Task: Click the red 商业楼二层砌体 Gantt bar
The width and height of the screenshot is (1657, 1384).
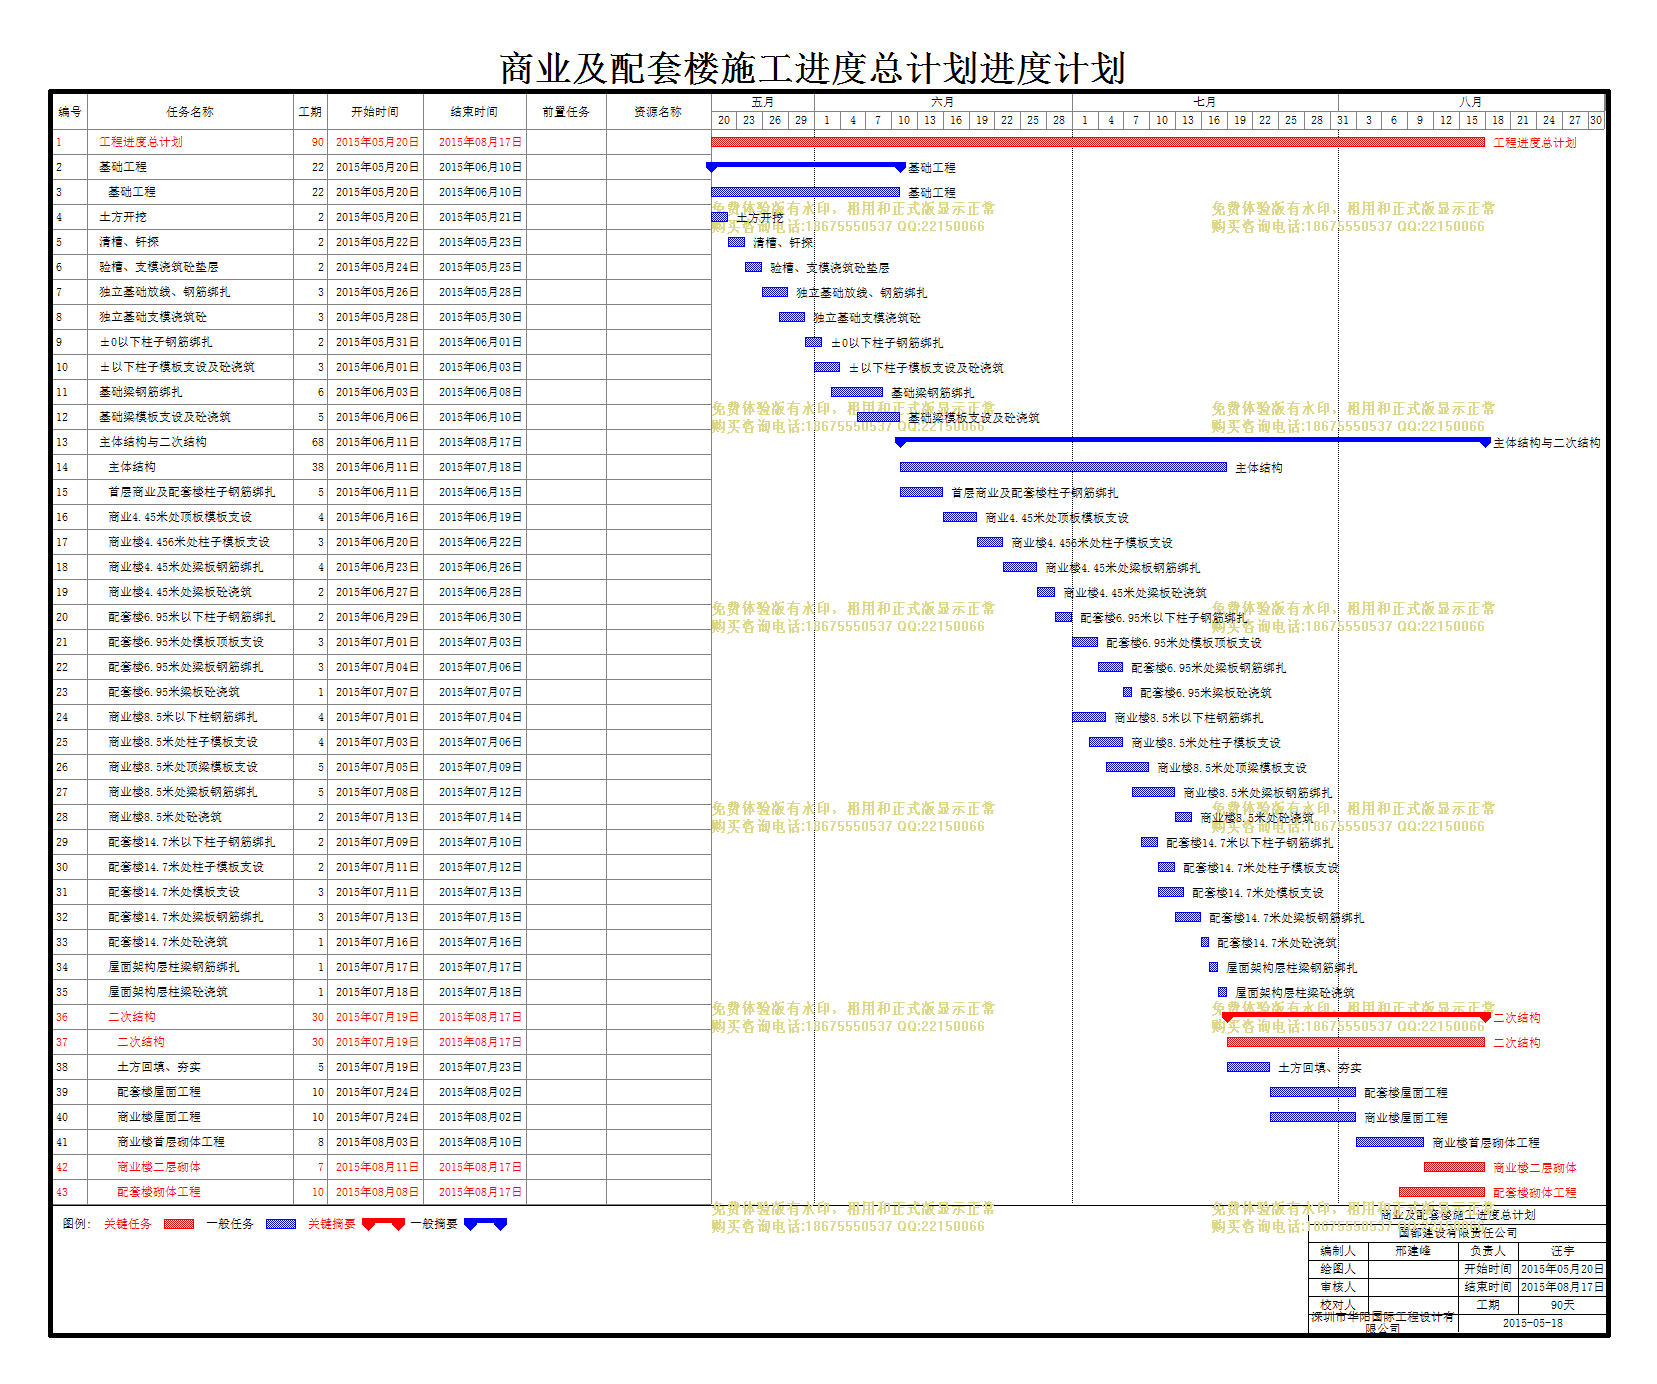Action: (1454, 1167)
